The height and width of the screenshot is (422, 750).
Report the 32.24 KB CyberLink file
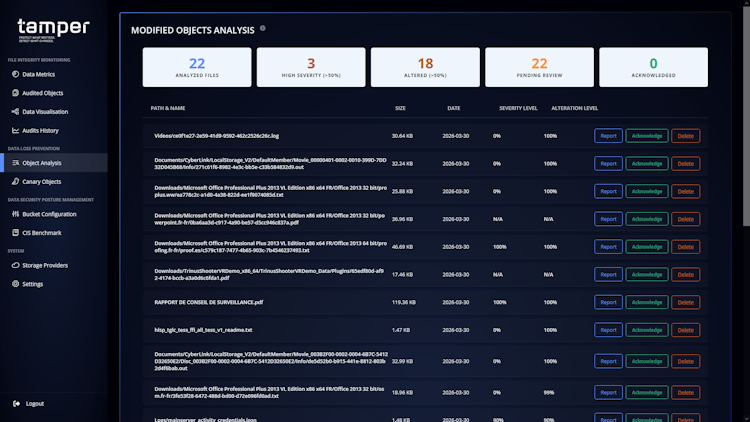608,164
